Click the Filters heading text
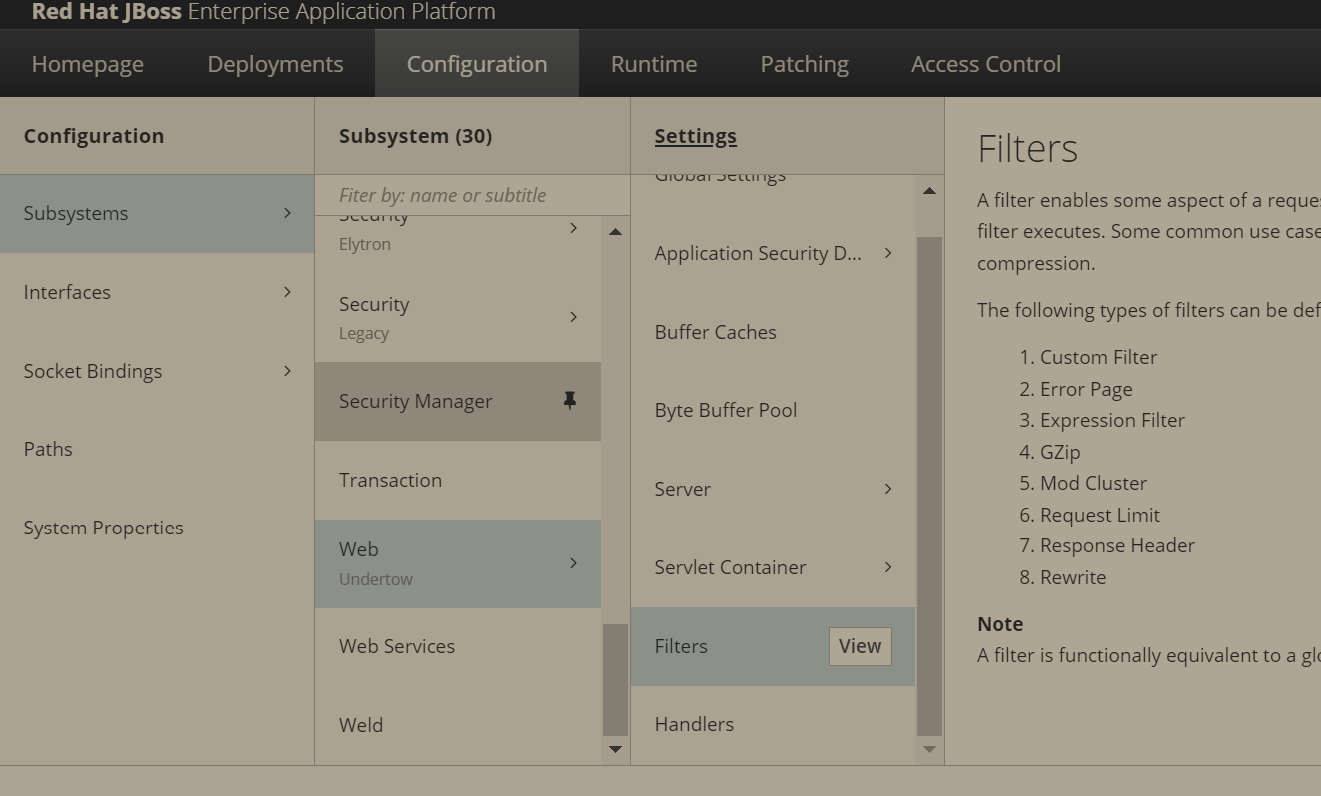Viewport: 1321px width, 796px height. pyautogui.click(x=1028, y=148)
